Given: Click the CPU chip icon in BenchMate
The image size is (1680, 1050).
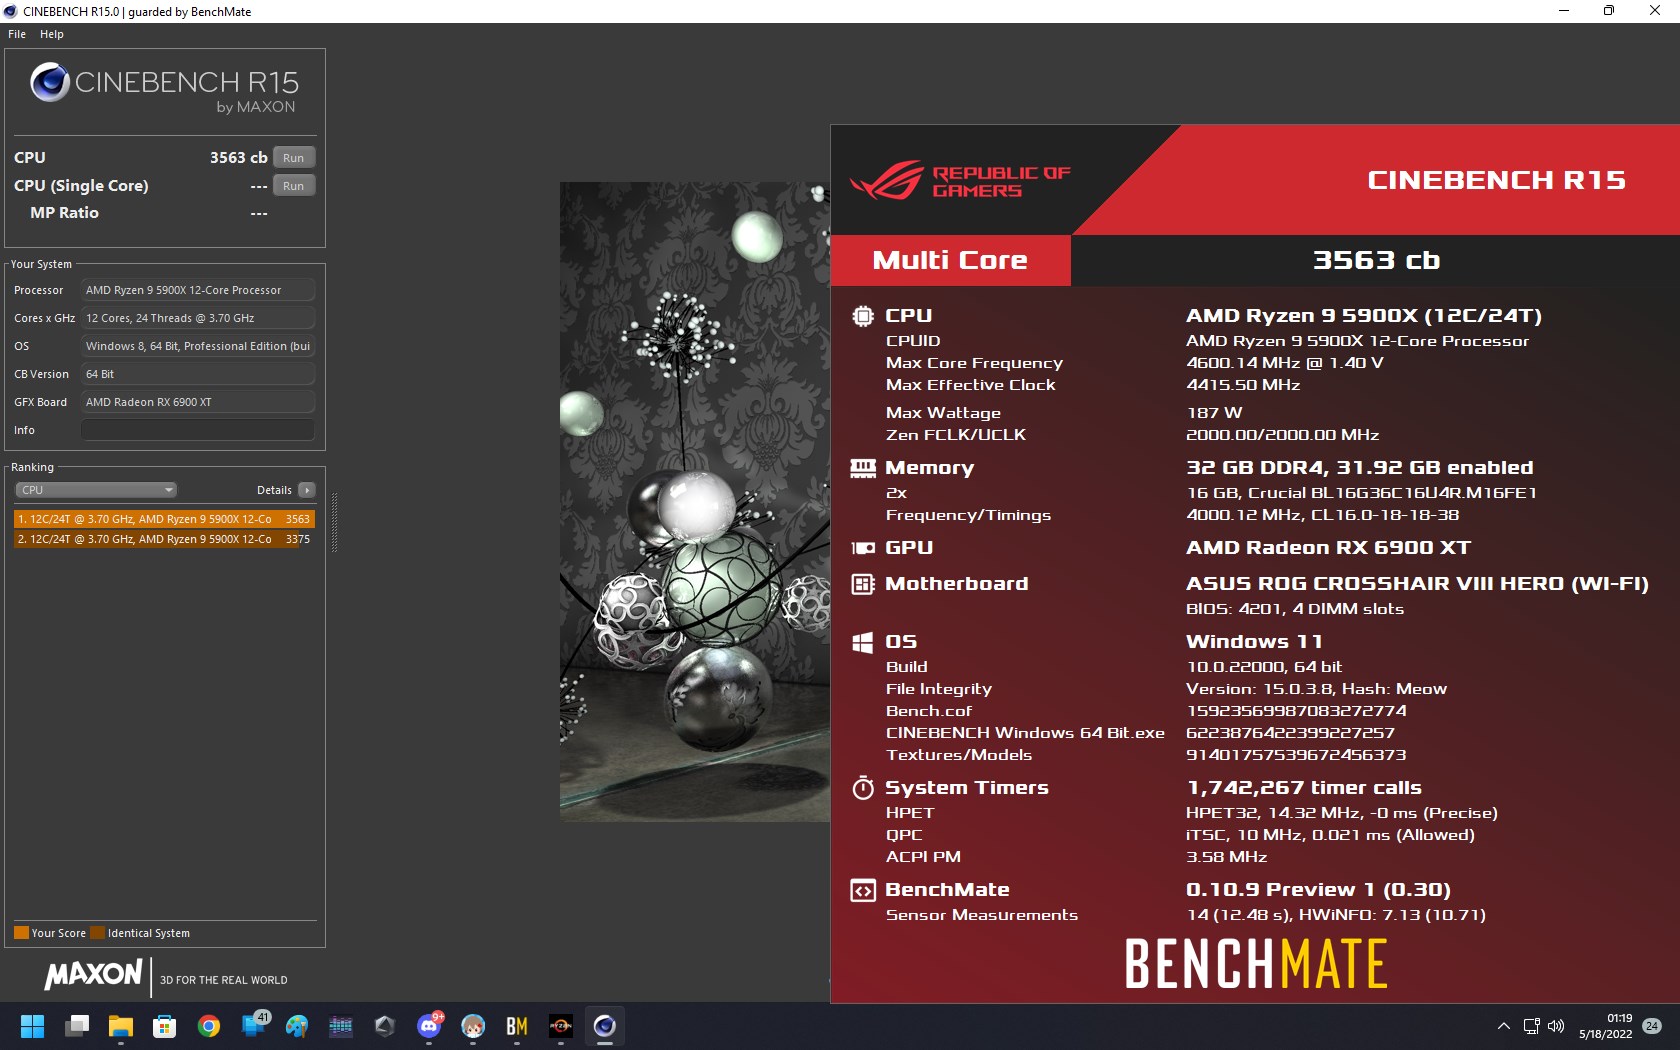Looking at the screenshot, I should (862, 316).
